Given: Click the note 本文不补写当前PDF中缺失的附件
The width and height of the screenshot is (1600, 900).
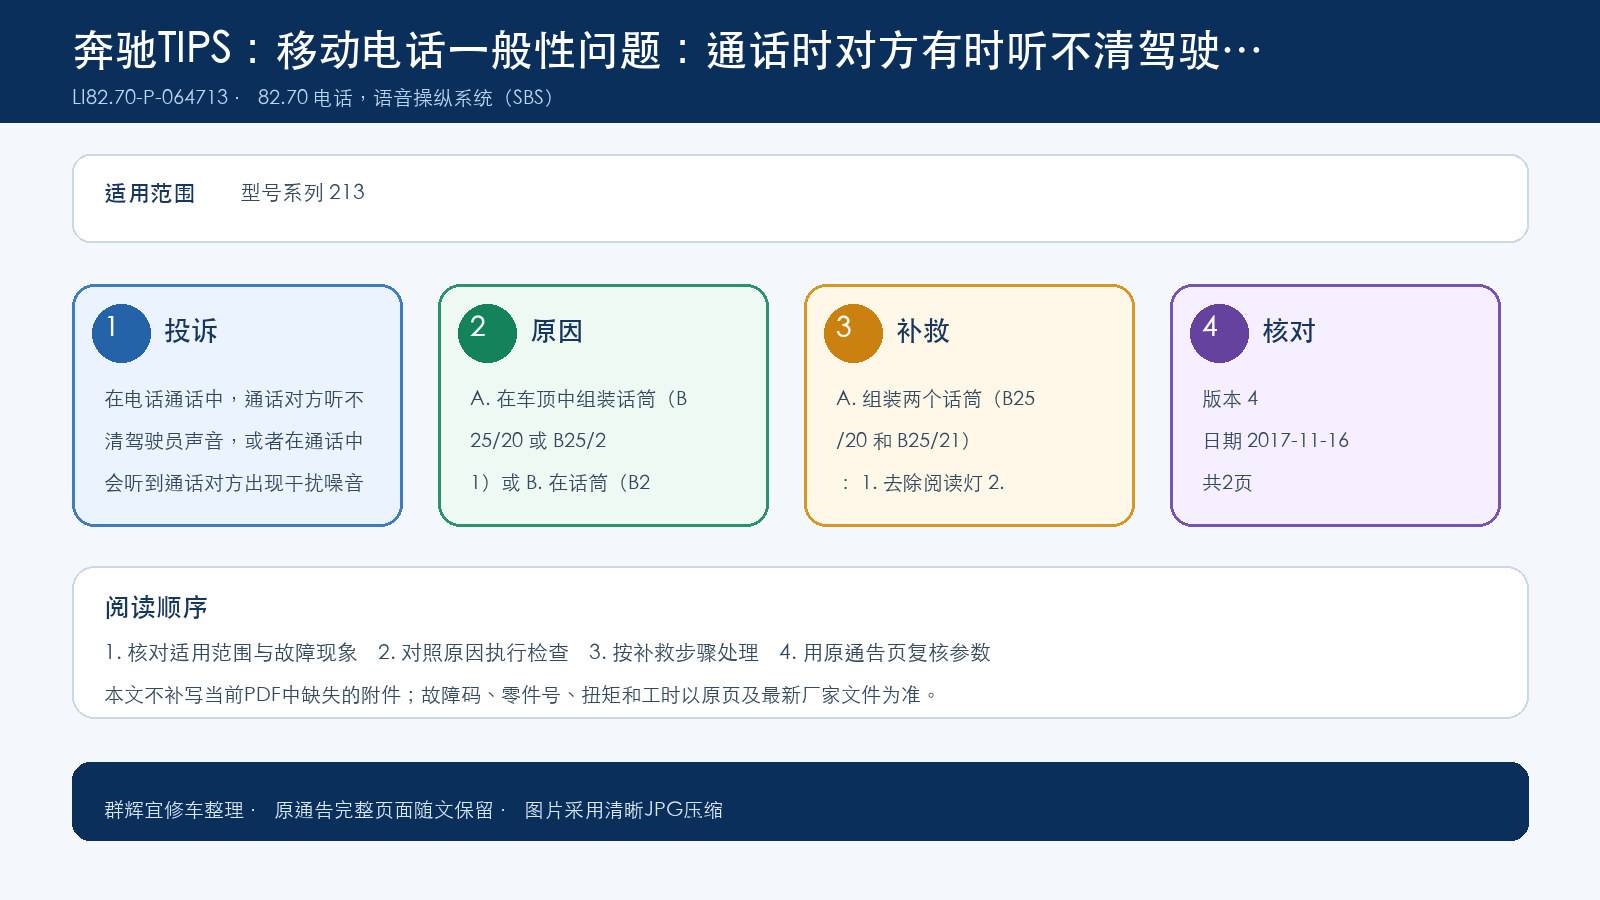Looking at the screenshot, I should (253, 695).
